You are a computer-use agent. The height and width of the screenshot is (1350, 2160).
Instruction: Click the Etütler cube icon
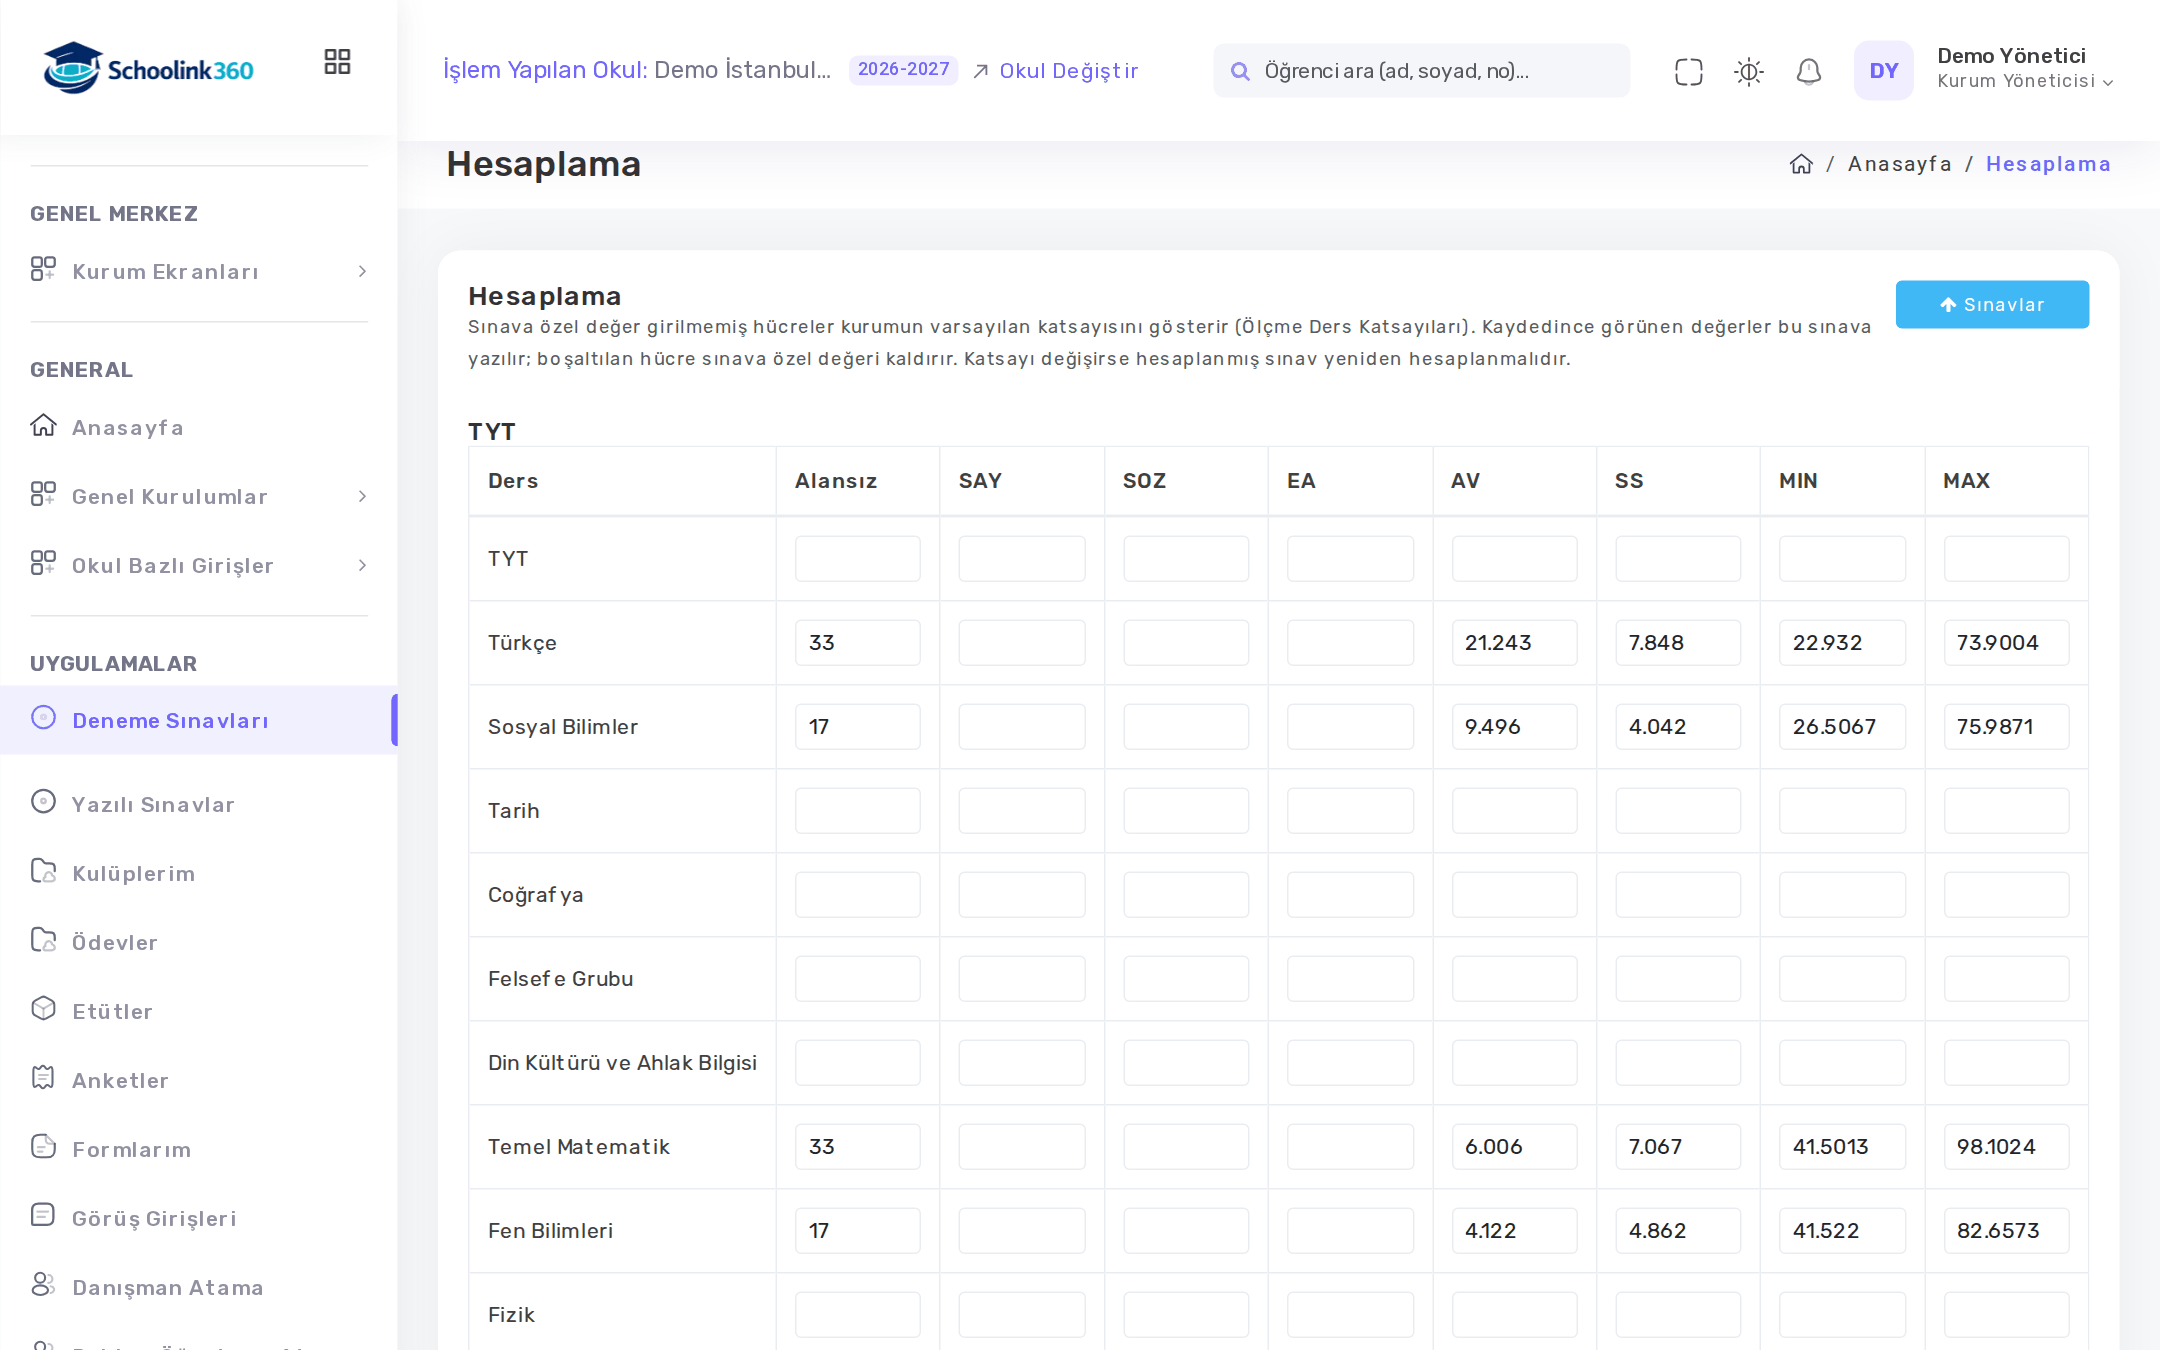tap(43, 1009)
